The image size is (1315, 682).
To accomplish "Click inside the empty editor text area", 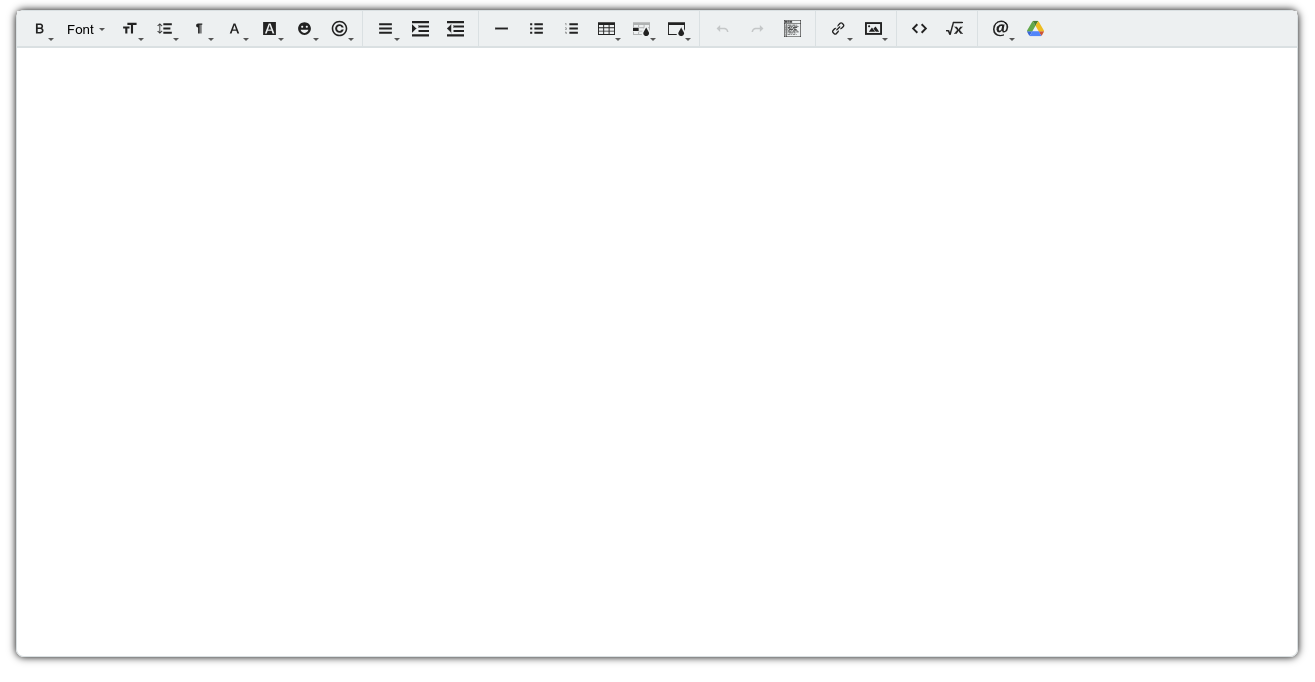I will click(657, 352).
